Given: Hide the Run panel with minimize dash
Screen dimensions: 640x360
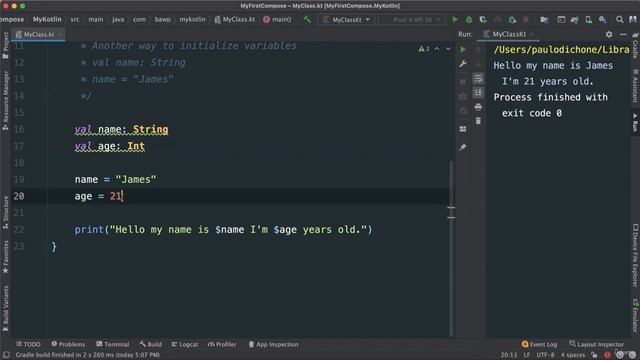Looking at the screenshot, I should (623, 34).
